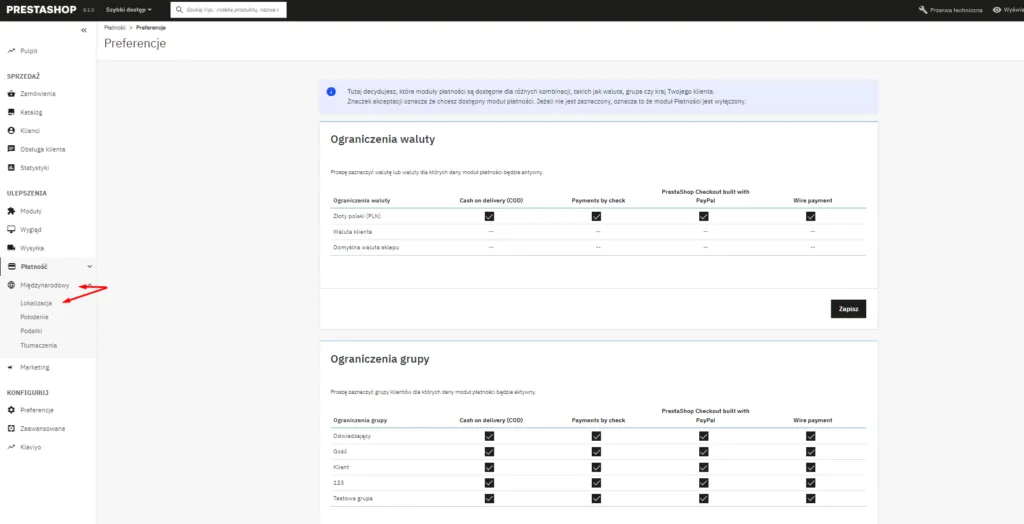Click the Międzynarodowy globe icon

tap(11, 285)
